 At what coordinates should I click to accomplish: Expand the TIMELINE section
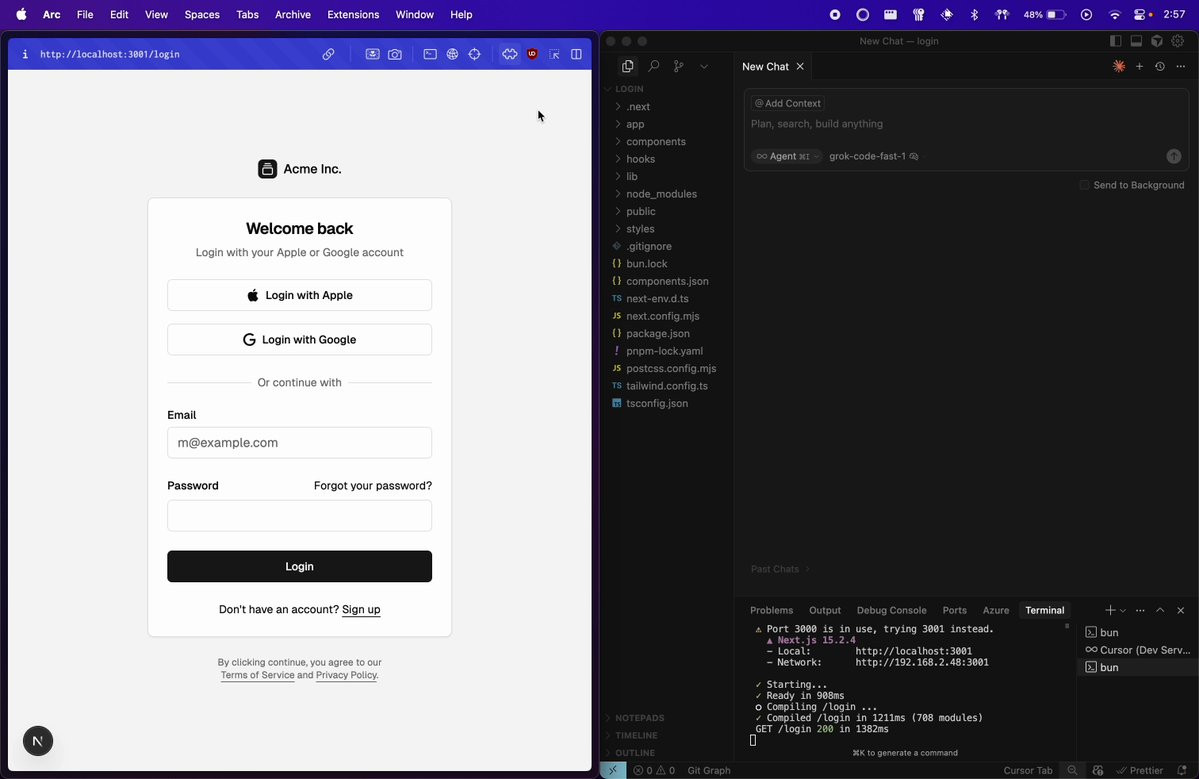(x=636, y=735)
